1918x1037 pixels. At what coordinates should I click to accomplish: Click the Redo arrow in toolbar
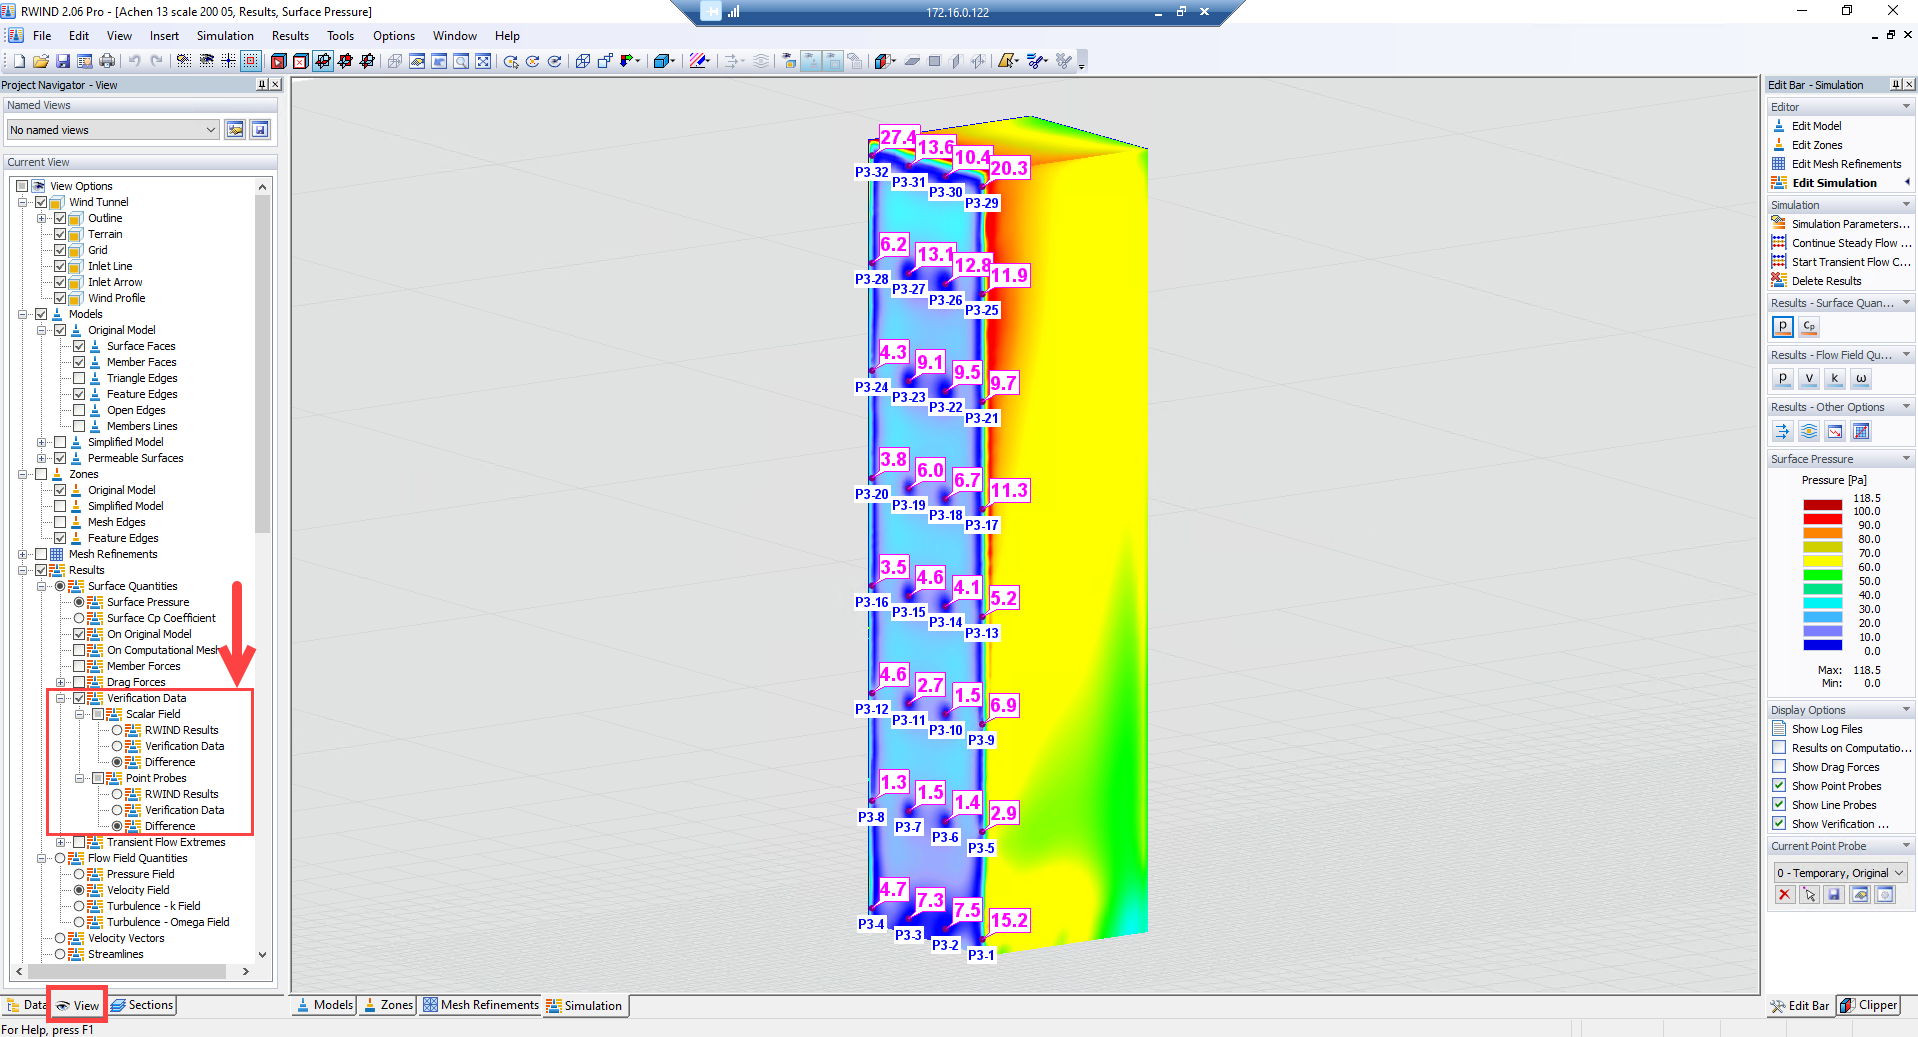point(156,61)
